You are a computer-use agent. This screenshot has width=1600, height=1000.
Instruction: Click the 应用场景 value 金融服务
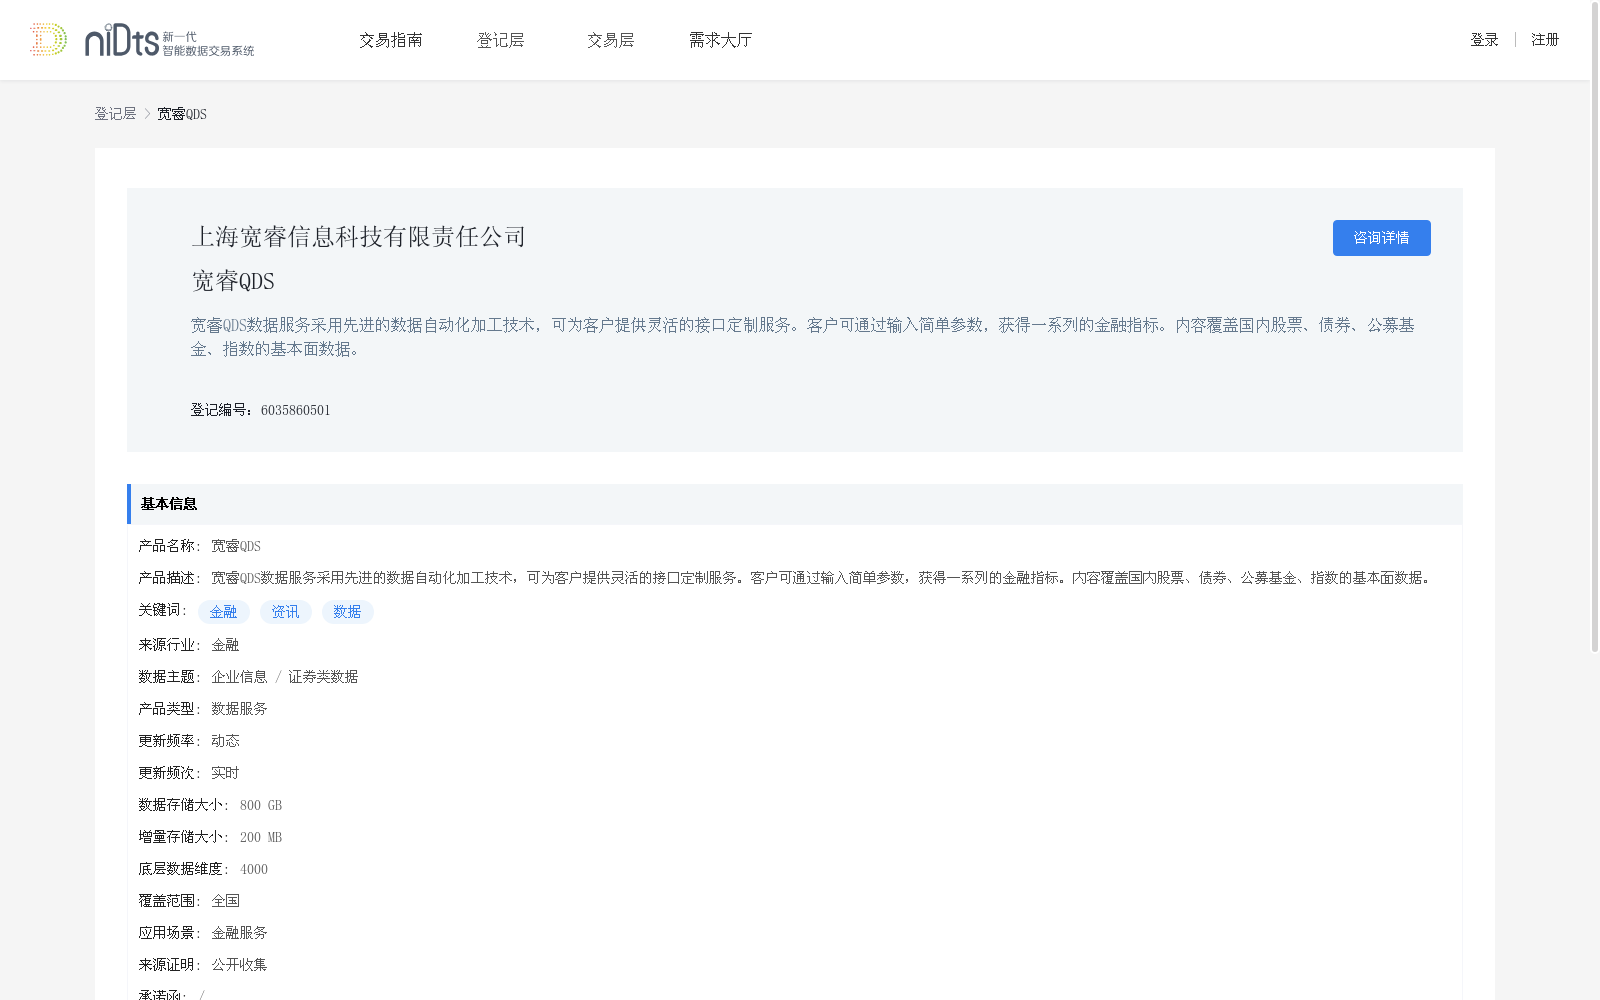tap(239, 933)
